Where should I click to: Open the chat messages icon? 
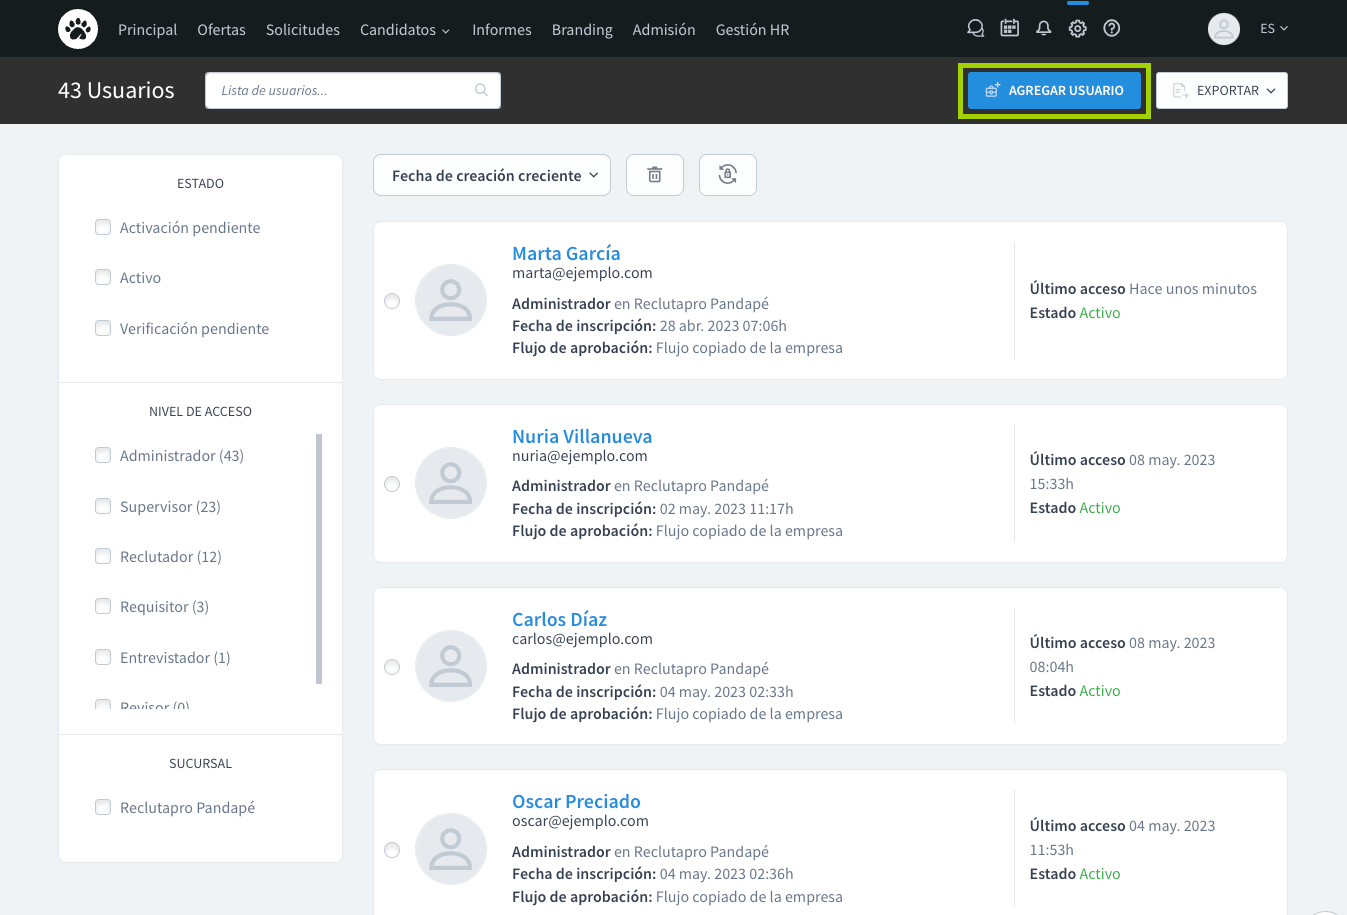[x=975, y=29]
